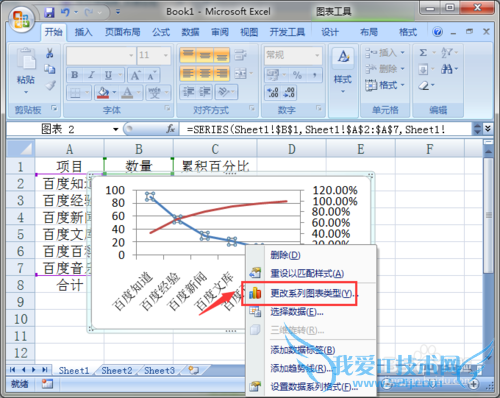
Task: Click the AutoSum sigma icon
Action: click(x=423, y=53)
